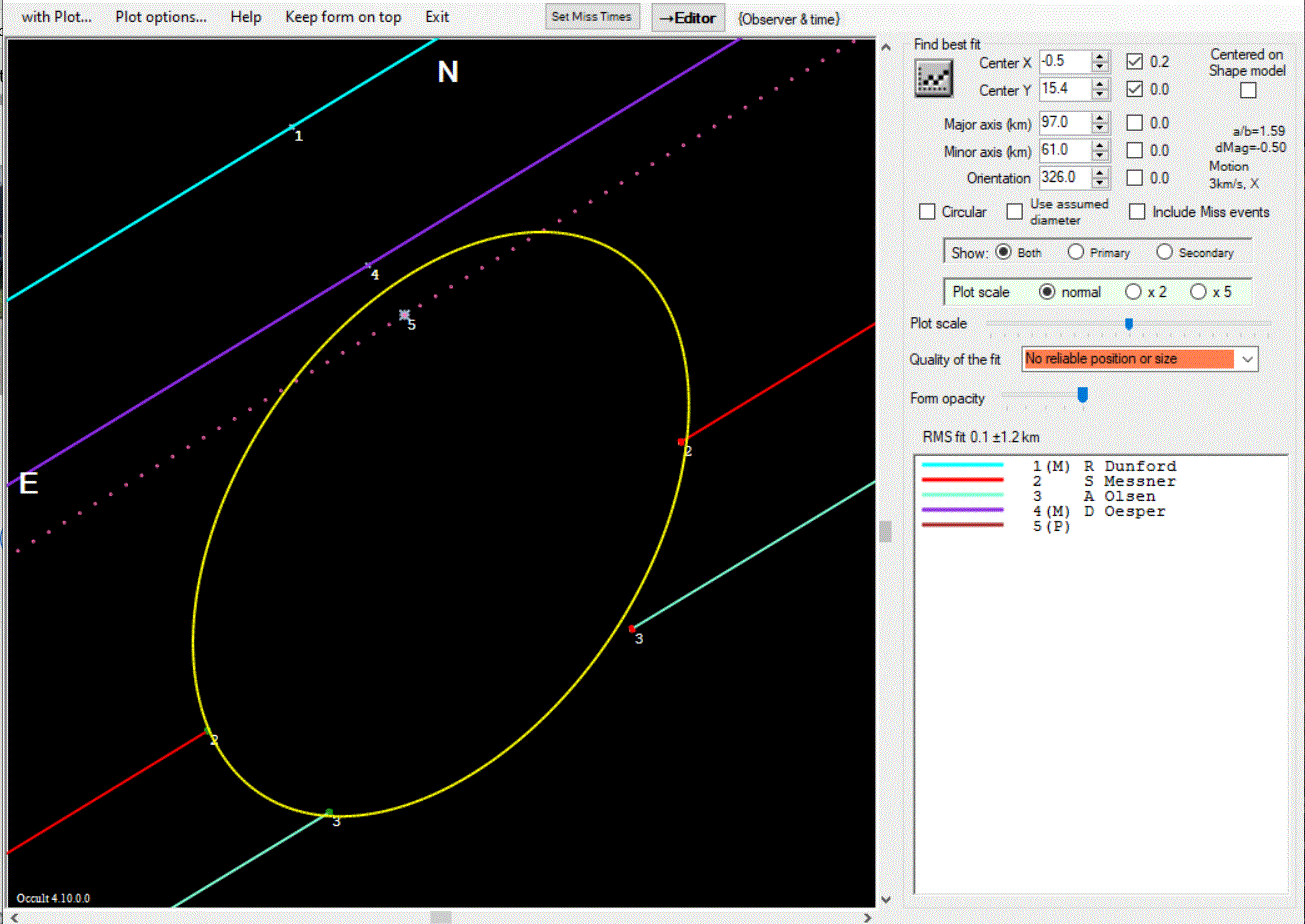Screen dimensions: 1305x924
Task: Click the plot's horizontal scrollbar left arrow
Action: click(14, 916)
